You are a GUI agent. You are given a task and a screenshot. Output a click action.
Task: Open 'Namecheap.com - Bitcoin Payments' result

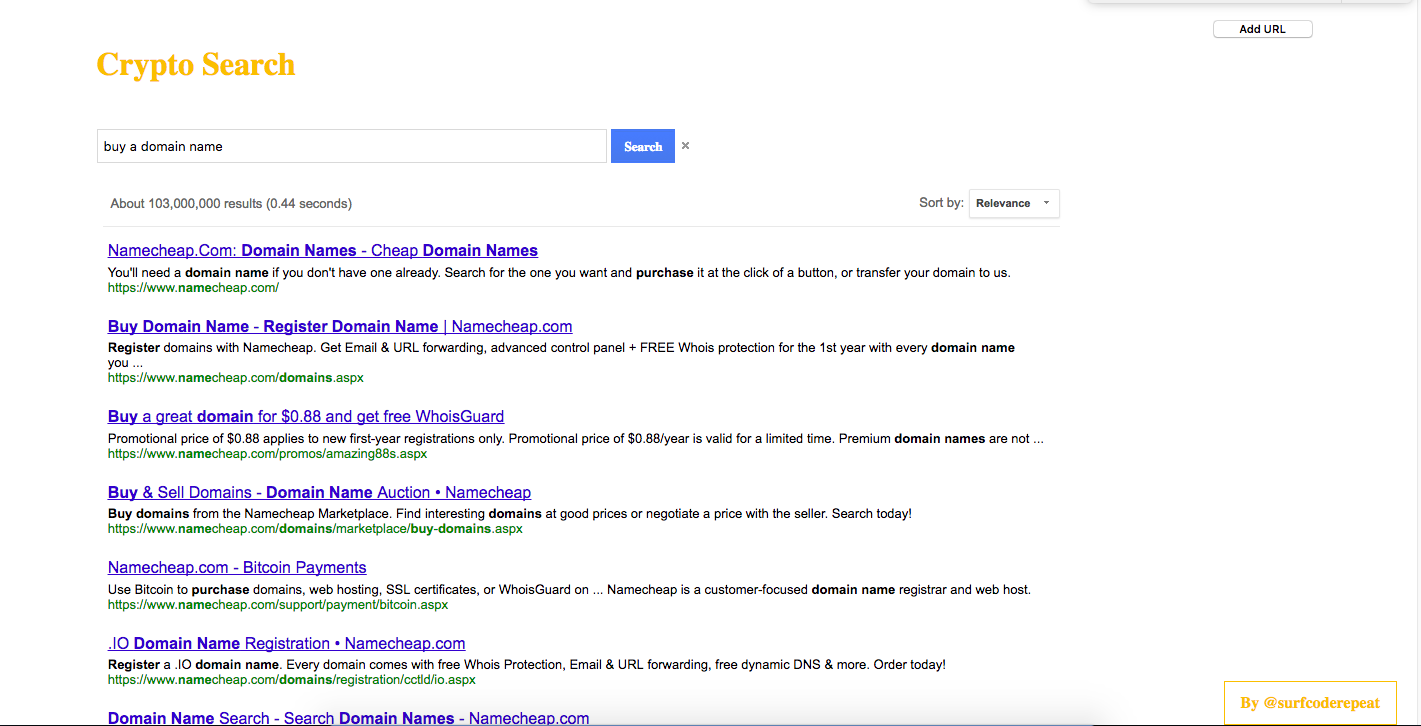coord(237,568)
